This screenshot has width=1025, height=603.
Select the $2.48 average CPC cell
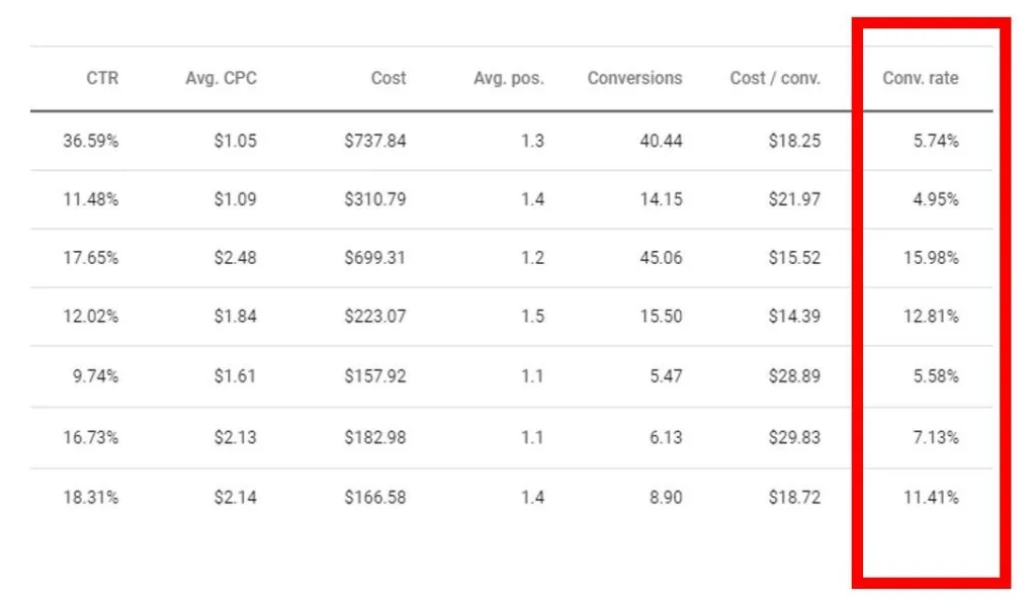(x=235, y=258)
